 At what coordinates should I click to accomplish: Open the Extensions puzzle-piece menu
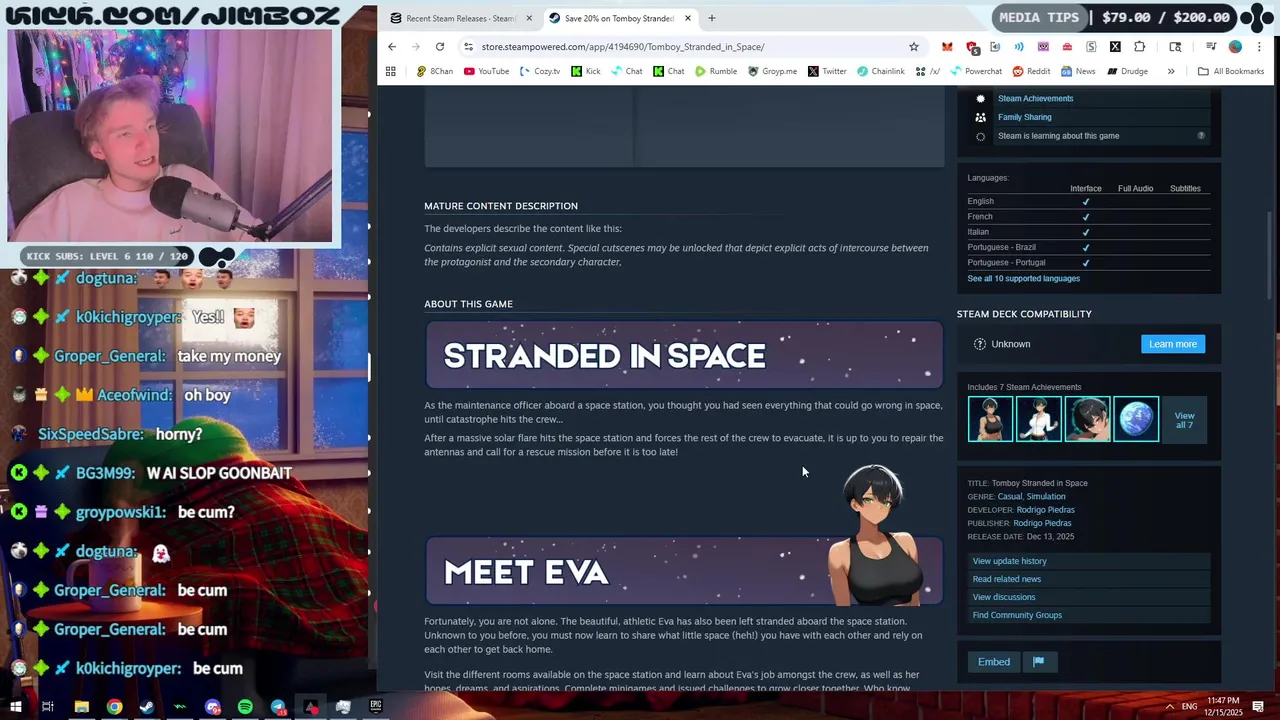tap(1139, 47)
